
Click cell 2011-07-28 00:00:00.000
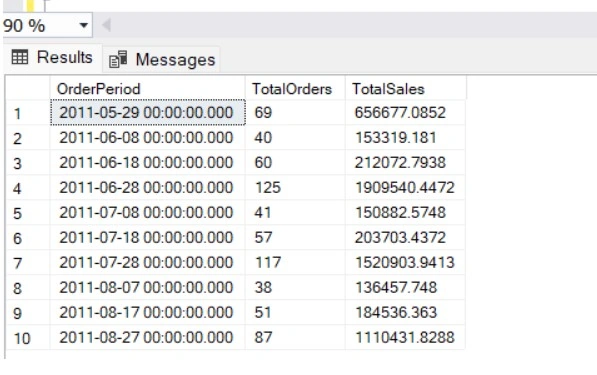[147, 263]
